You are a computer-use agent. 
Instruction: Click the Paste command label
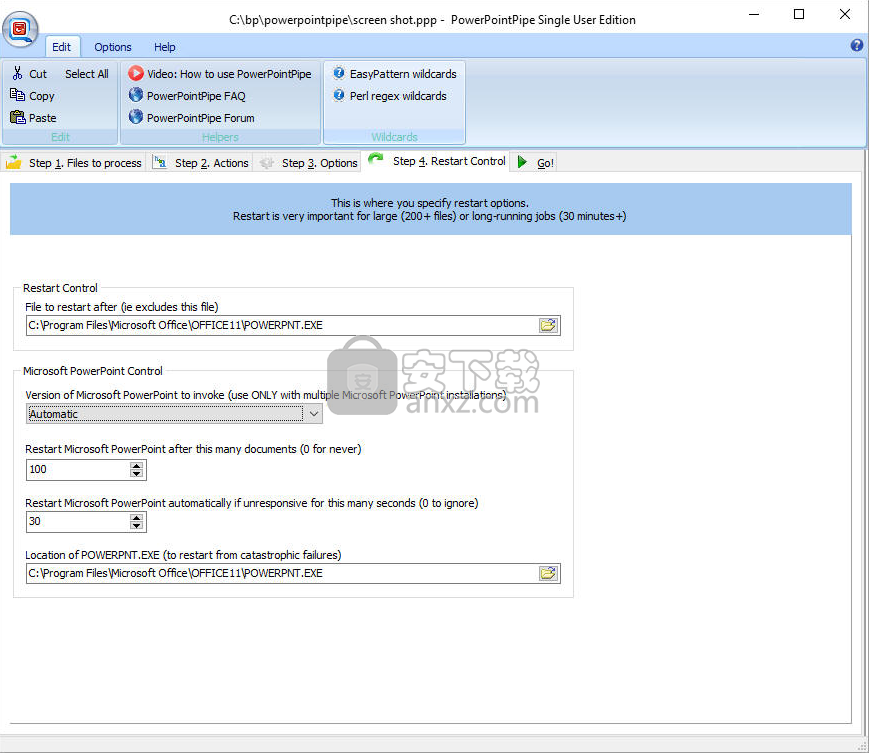coord(43,118)
